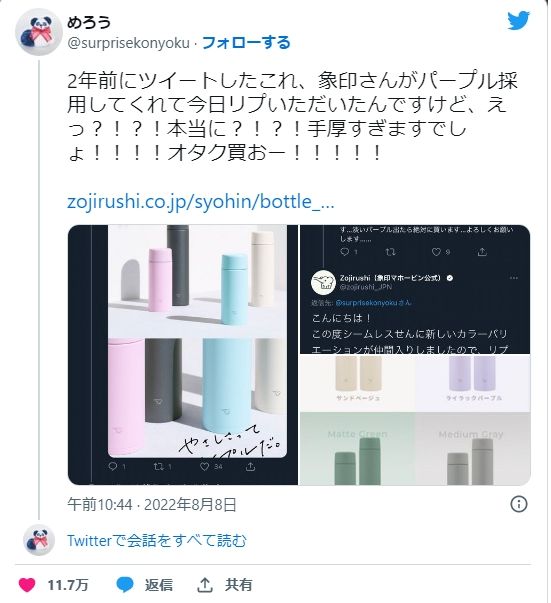Like the tweet with the heart icon
Viewport: 551px width, 603px height.
27,585
